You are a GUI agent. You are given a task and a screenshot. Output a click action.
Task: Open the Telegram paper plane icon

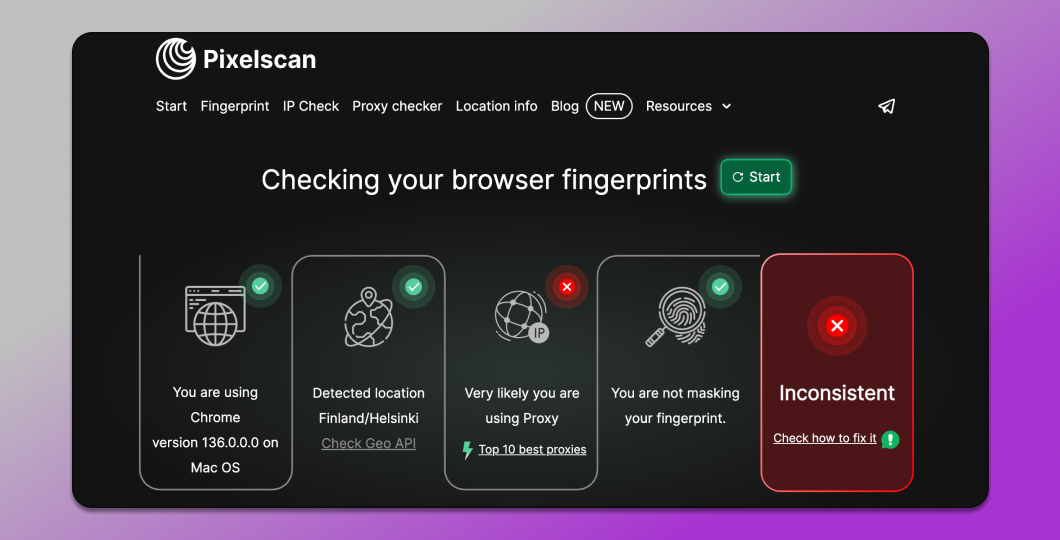[886, 106]
